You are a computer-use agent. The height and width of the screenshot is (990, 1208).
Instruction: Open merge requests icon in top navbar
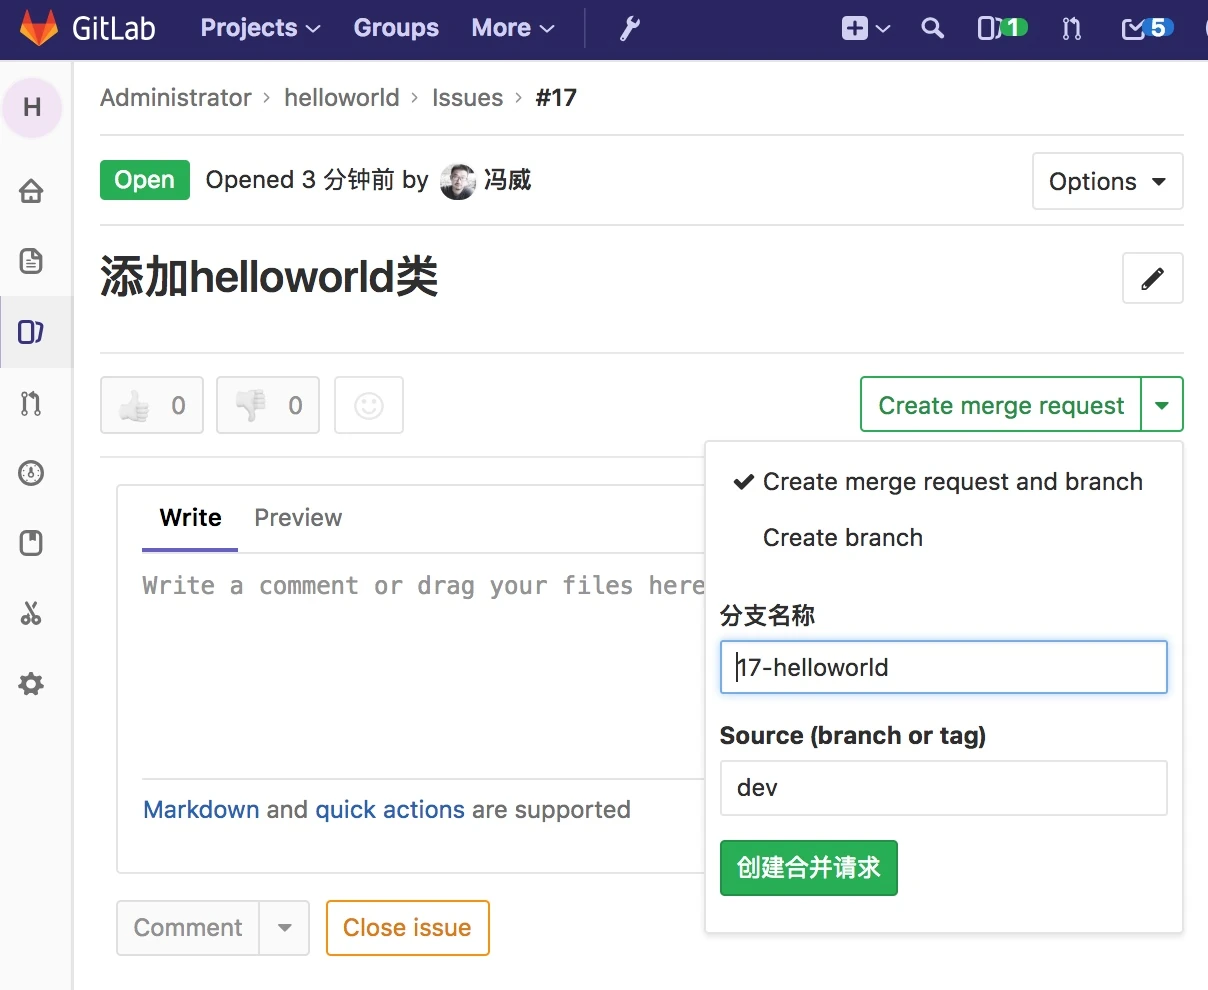1072,28
